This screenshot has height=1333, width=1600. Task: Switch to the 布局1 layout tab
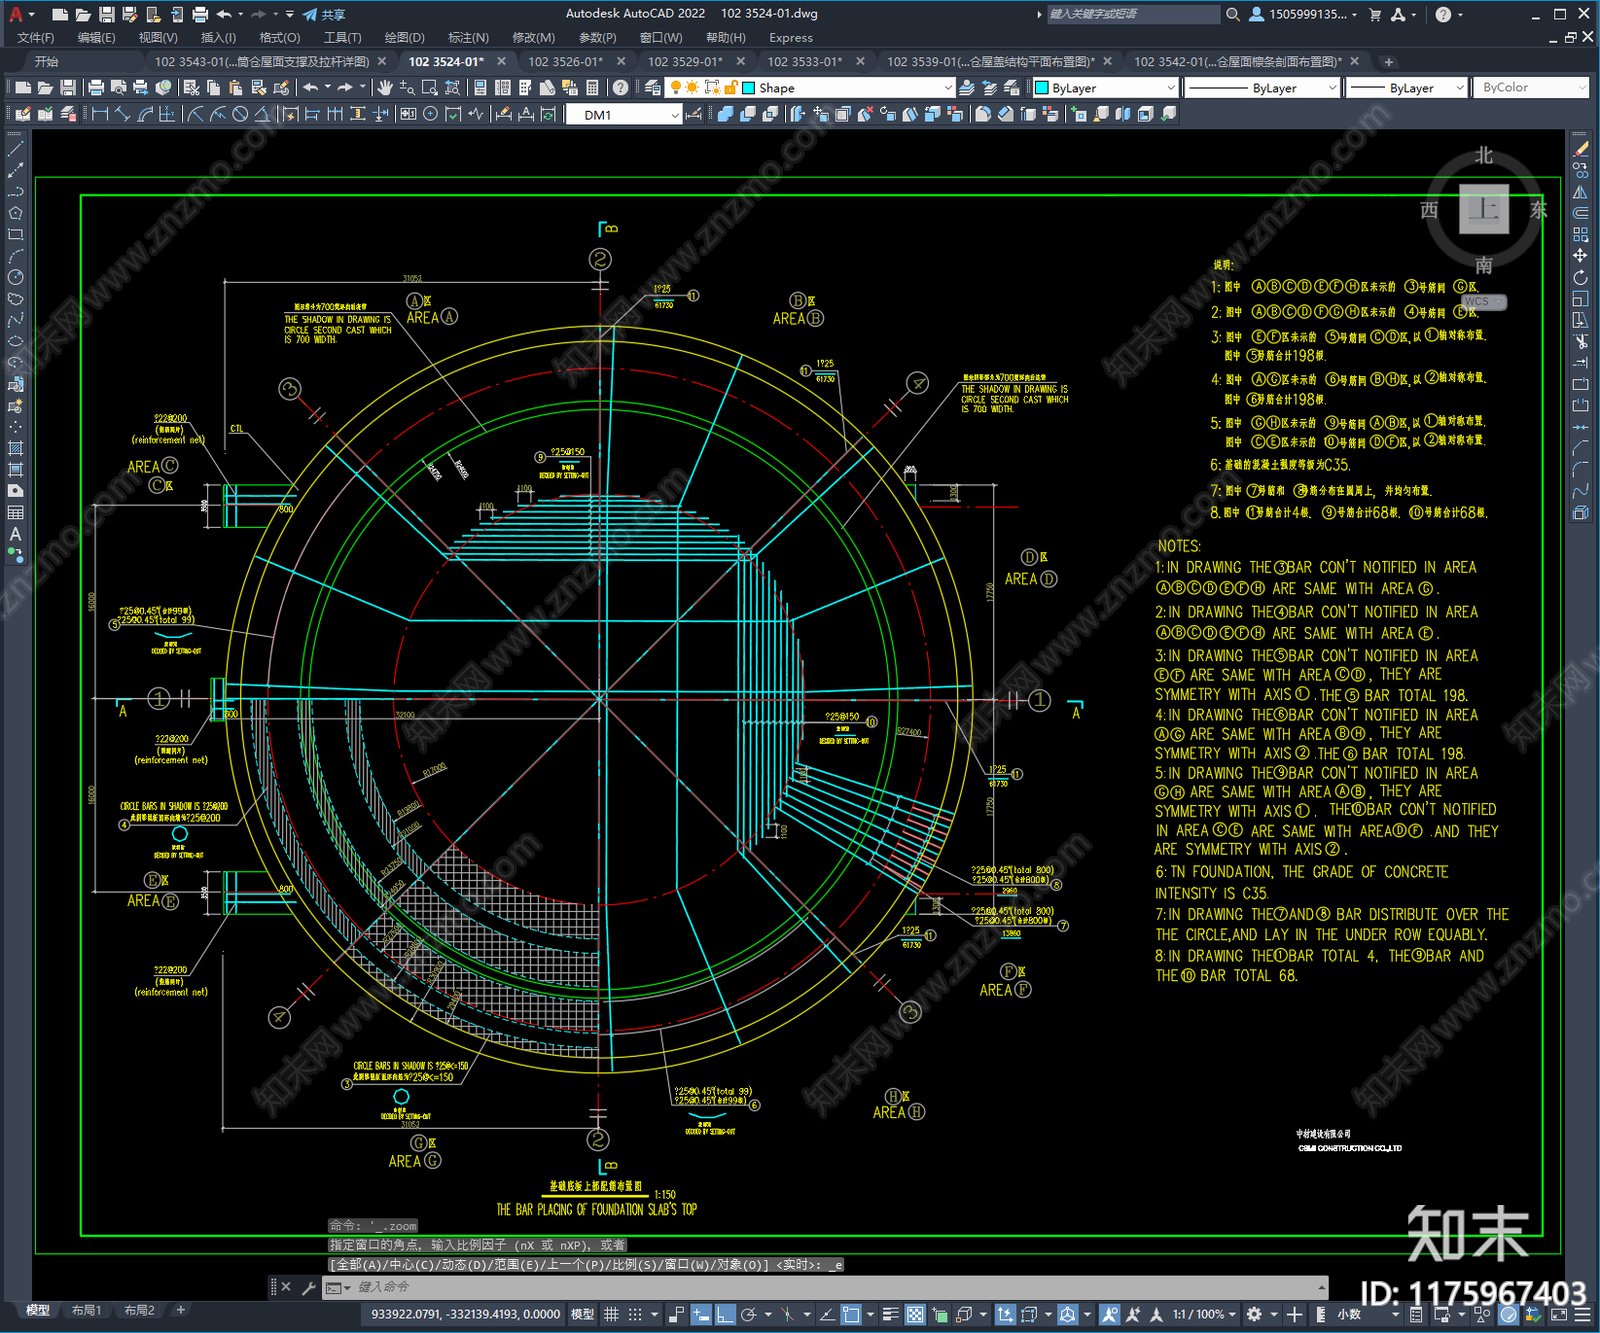(87, 1310)
